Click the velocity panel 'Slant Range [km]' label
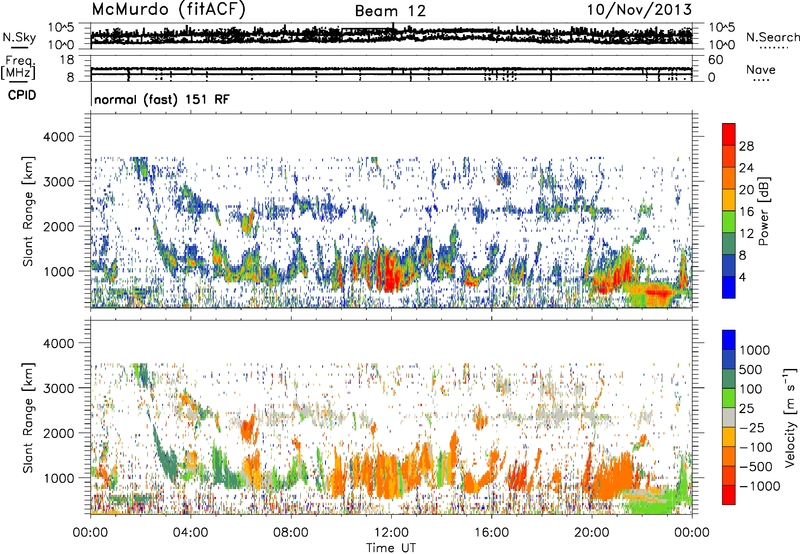This screenshot has height=554, width=800. pos(28,418)
